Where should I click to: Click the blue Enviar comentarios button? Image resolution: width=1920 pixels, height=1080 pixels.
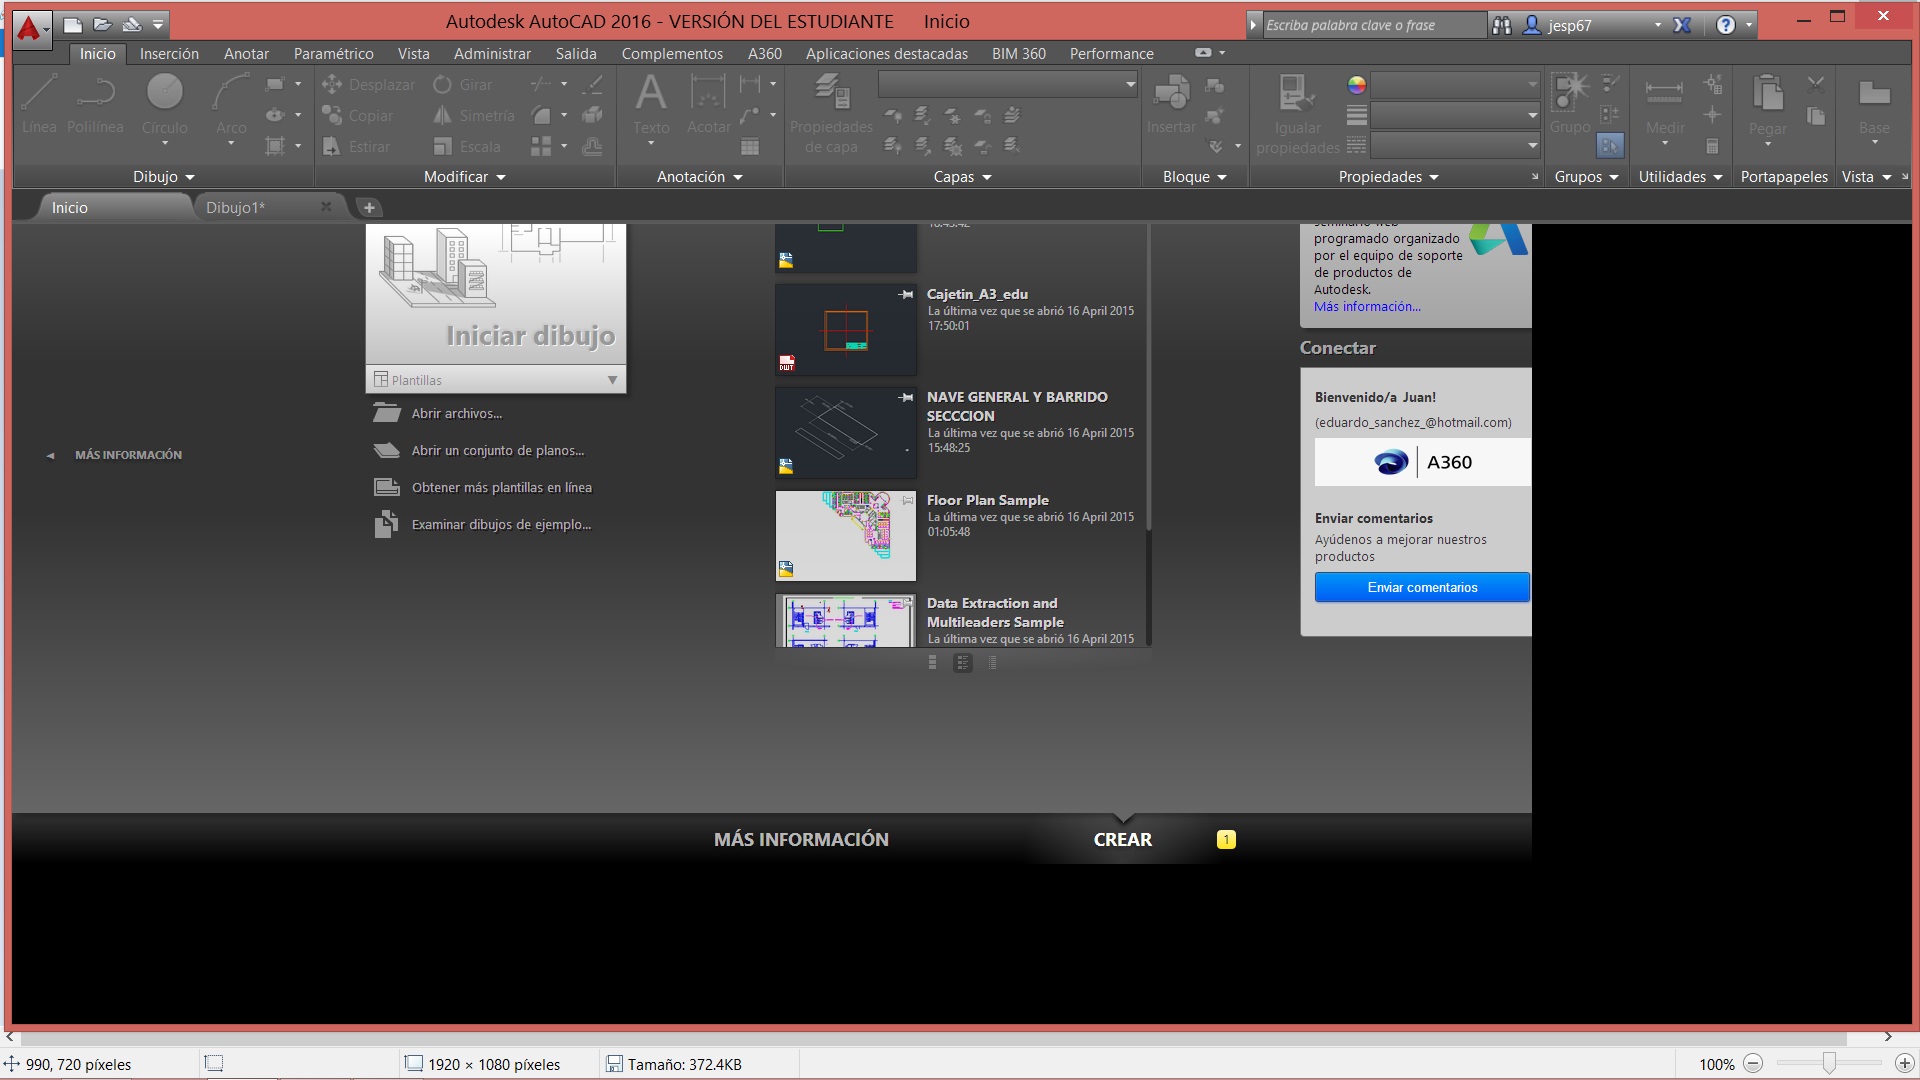click(1422, 587)
